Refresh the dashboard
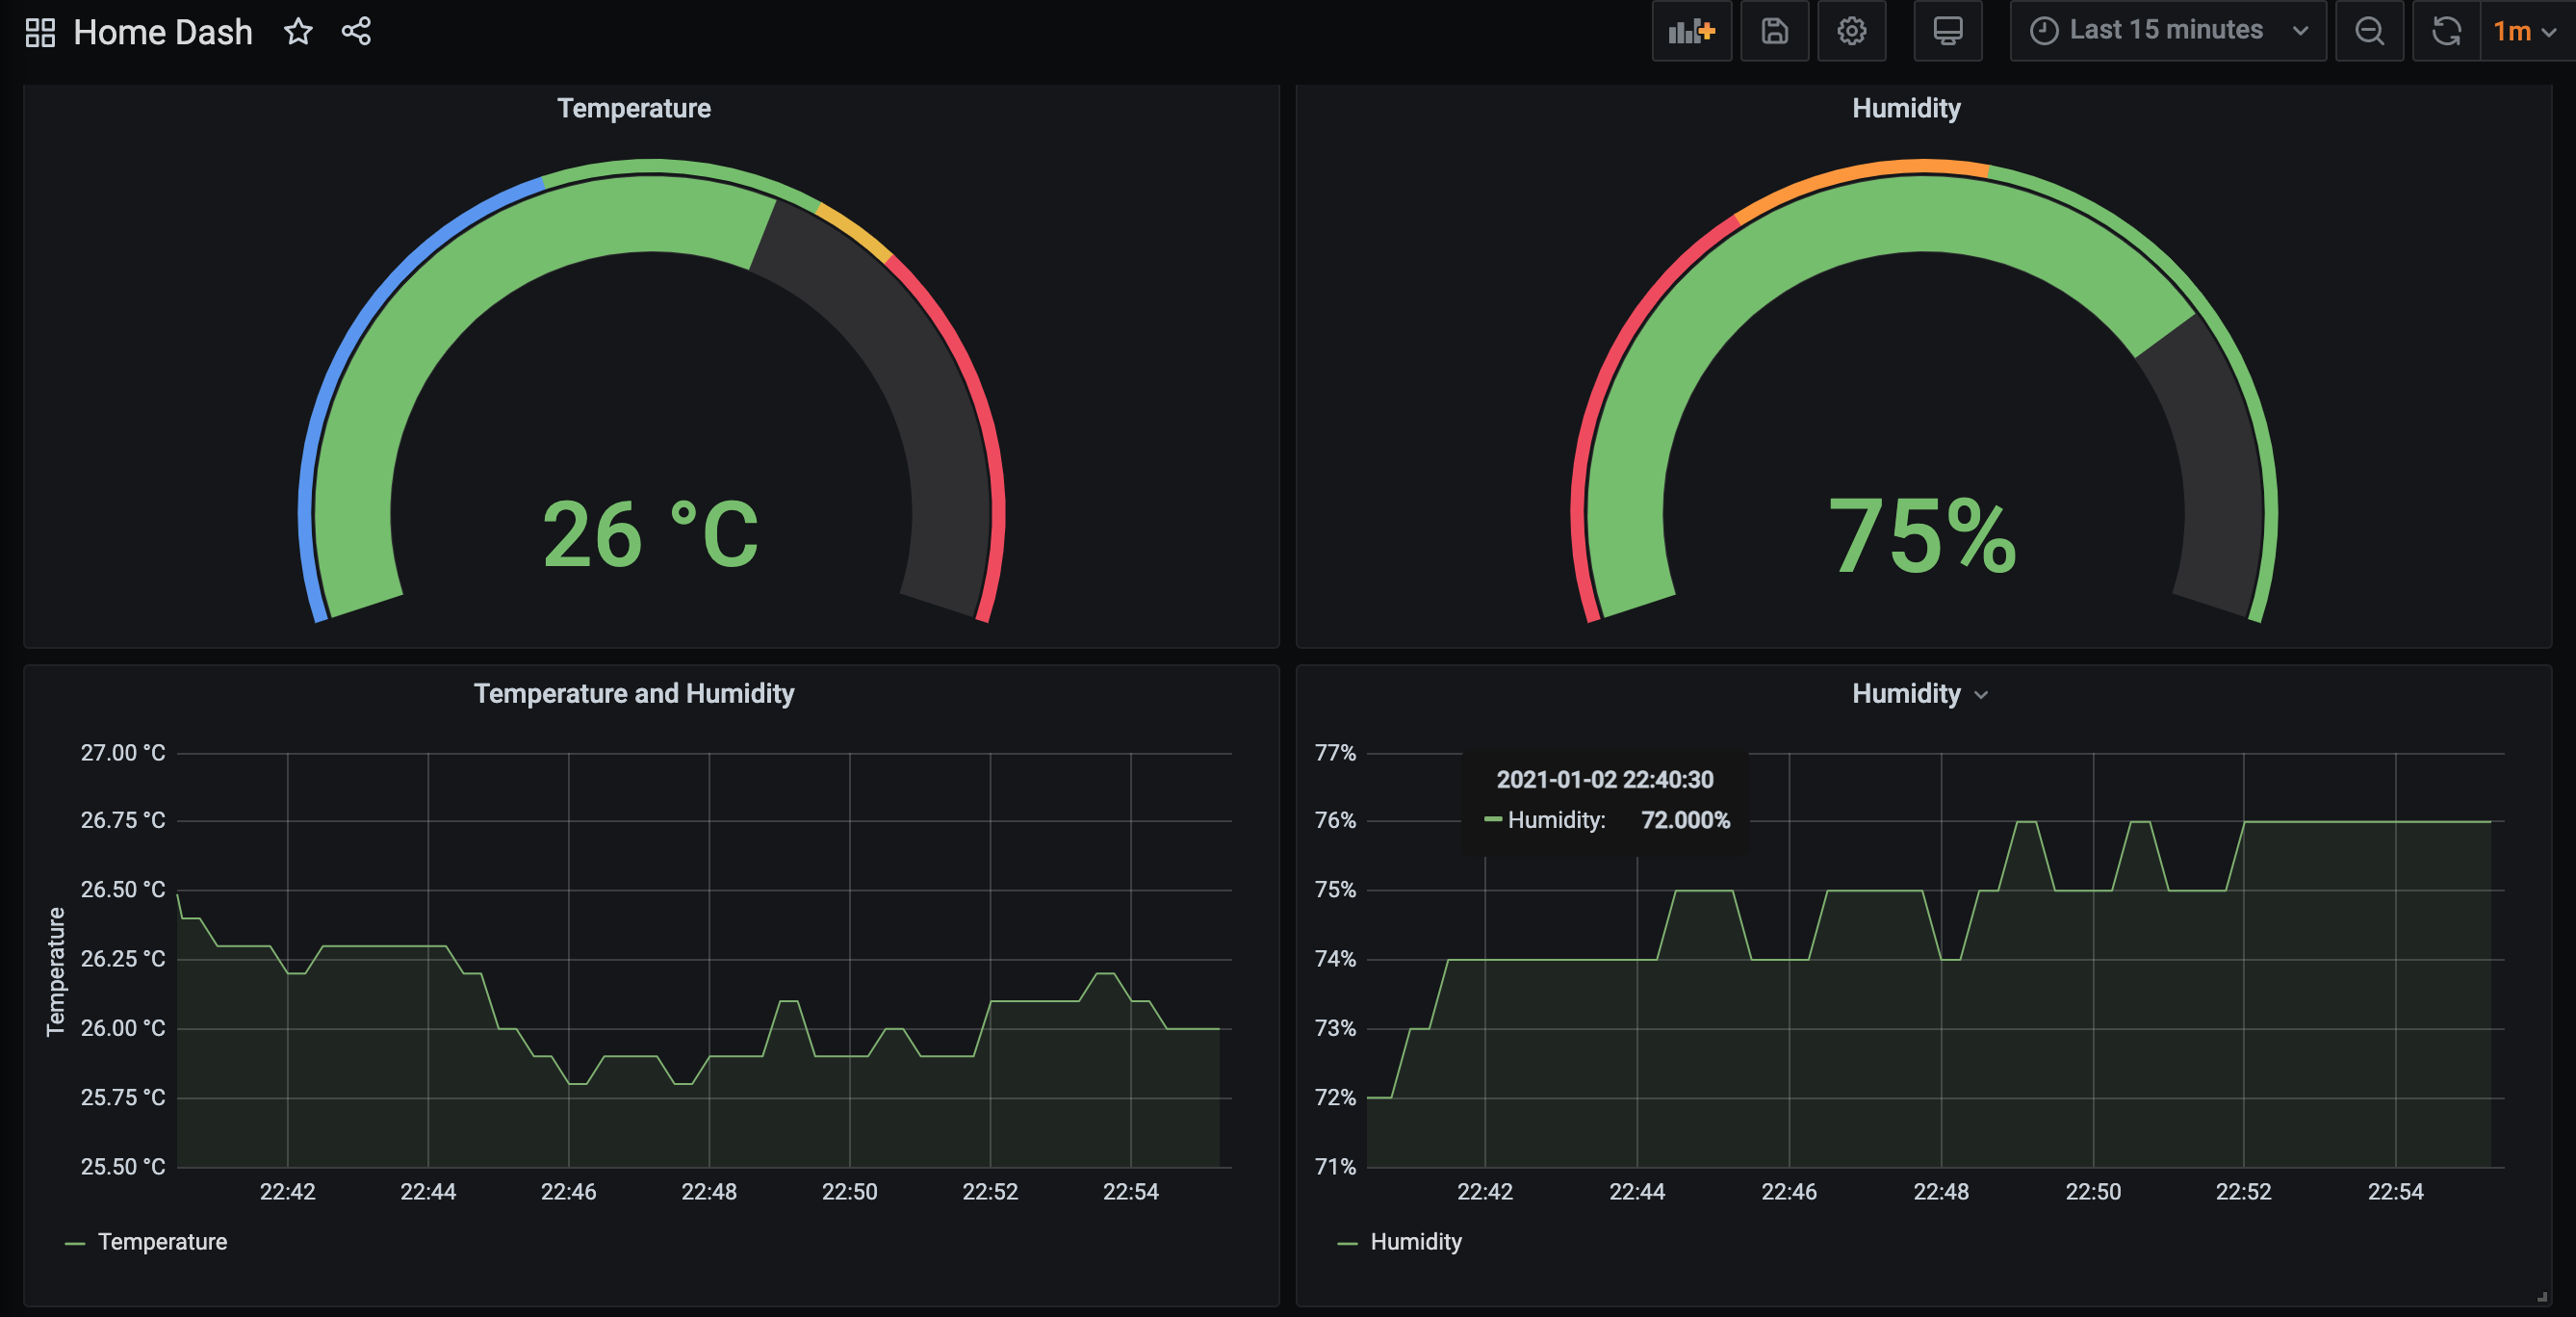Screen dimensions: 2576x1317 click(x=2446, y=31)
